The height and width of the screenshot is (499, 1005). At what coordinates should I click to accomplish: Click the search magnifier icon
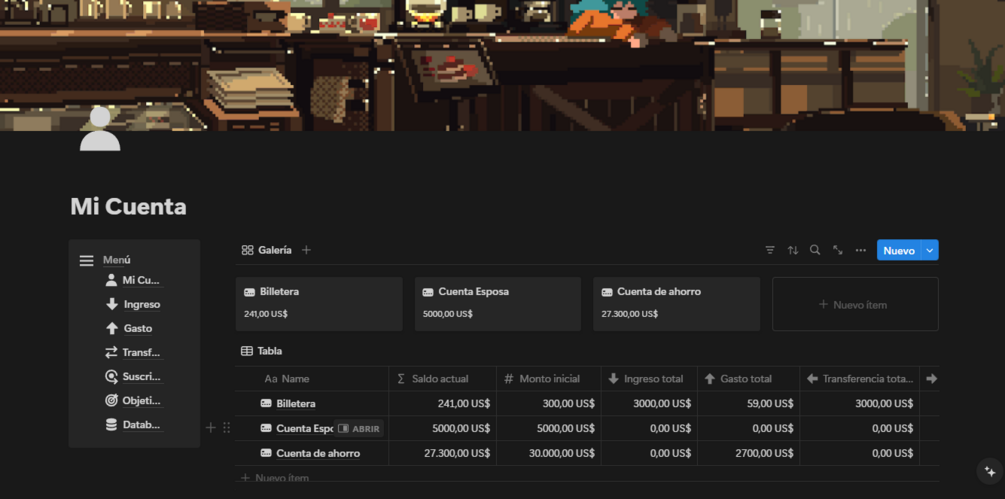pos(815,250)
